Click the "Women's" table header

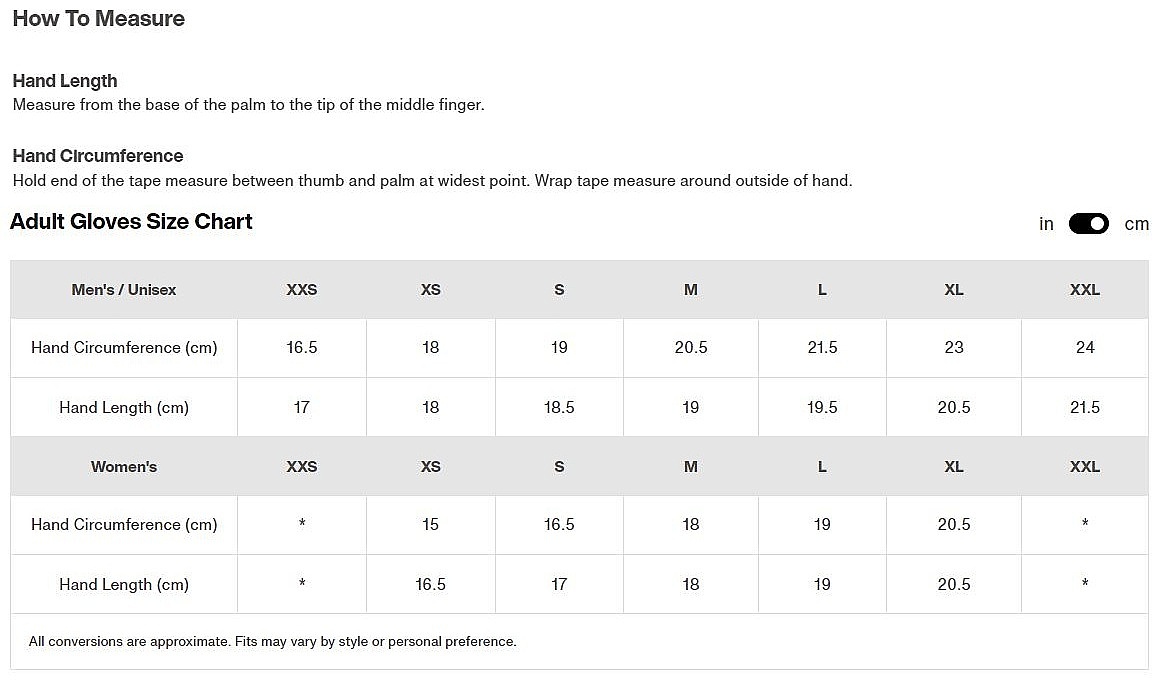click(124, 467)
